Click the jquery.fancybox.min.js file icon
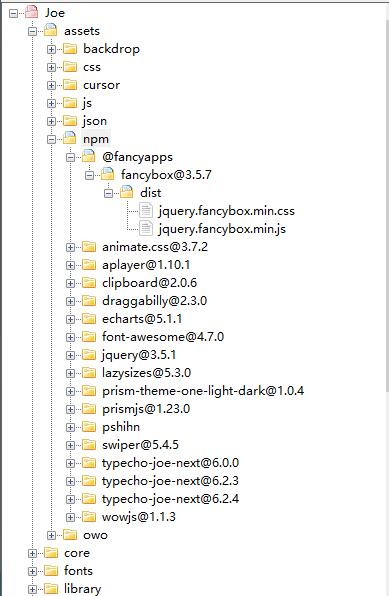 pyautogui.click(x=146, y=228)
